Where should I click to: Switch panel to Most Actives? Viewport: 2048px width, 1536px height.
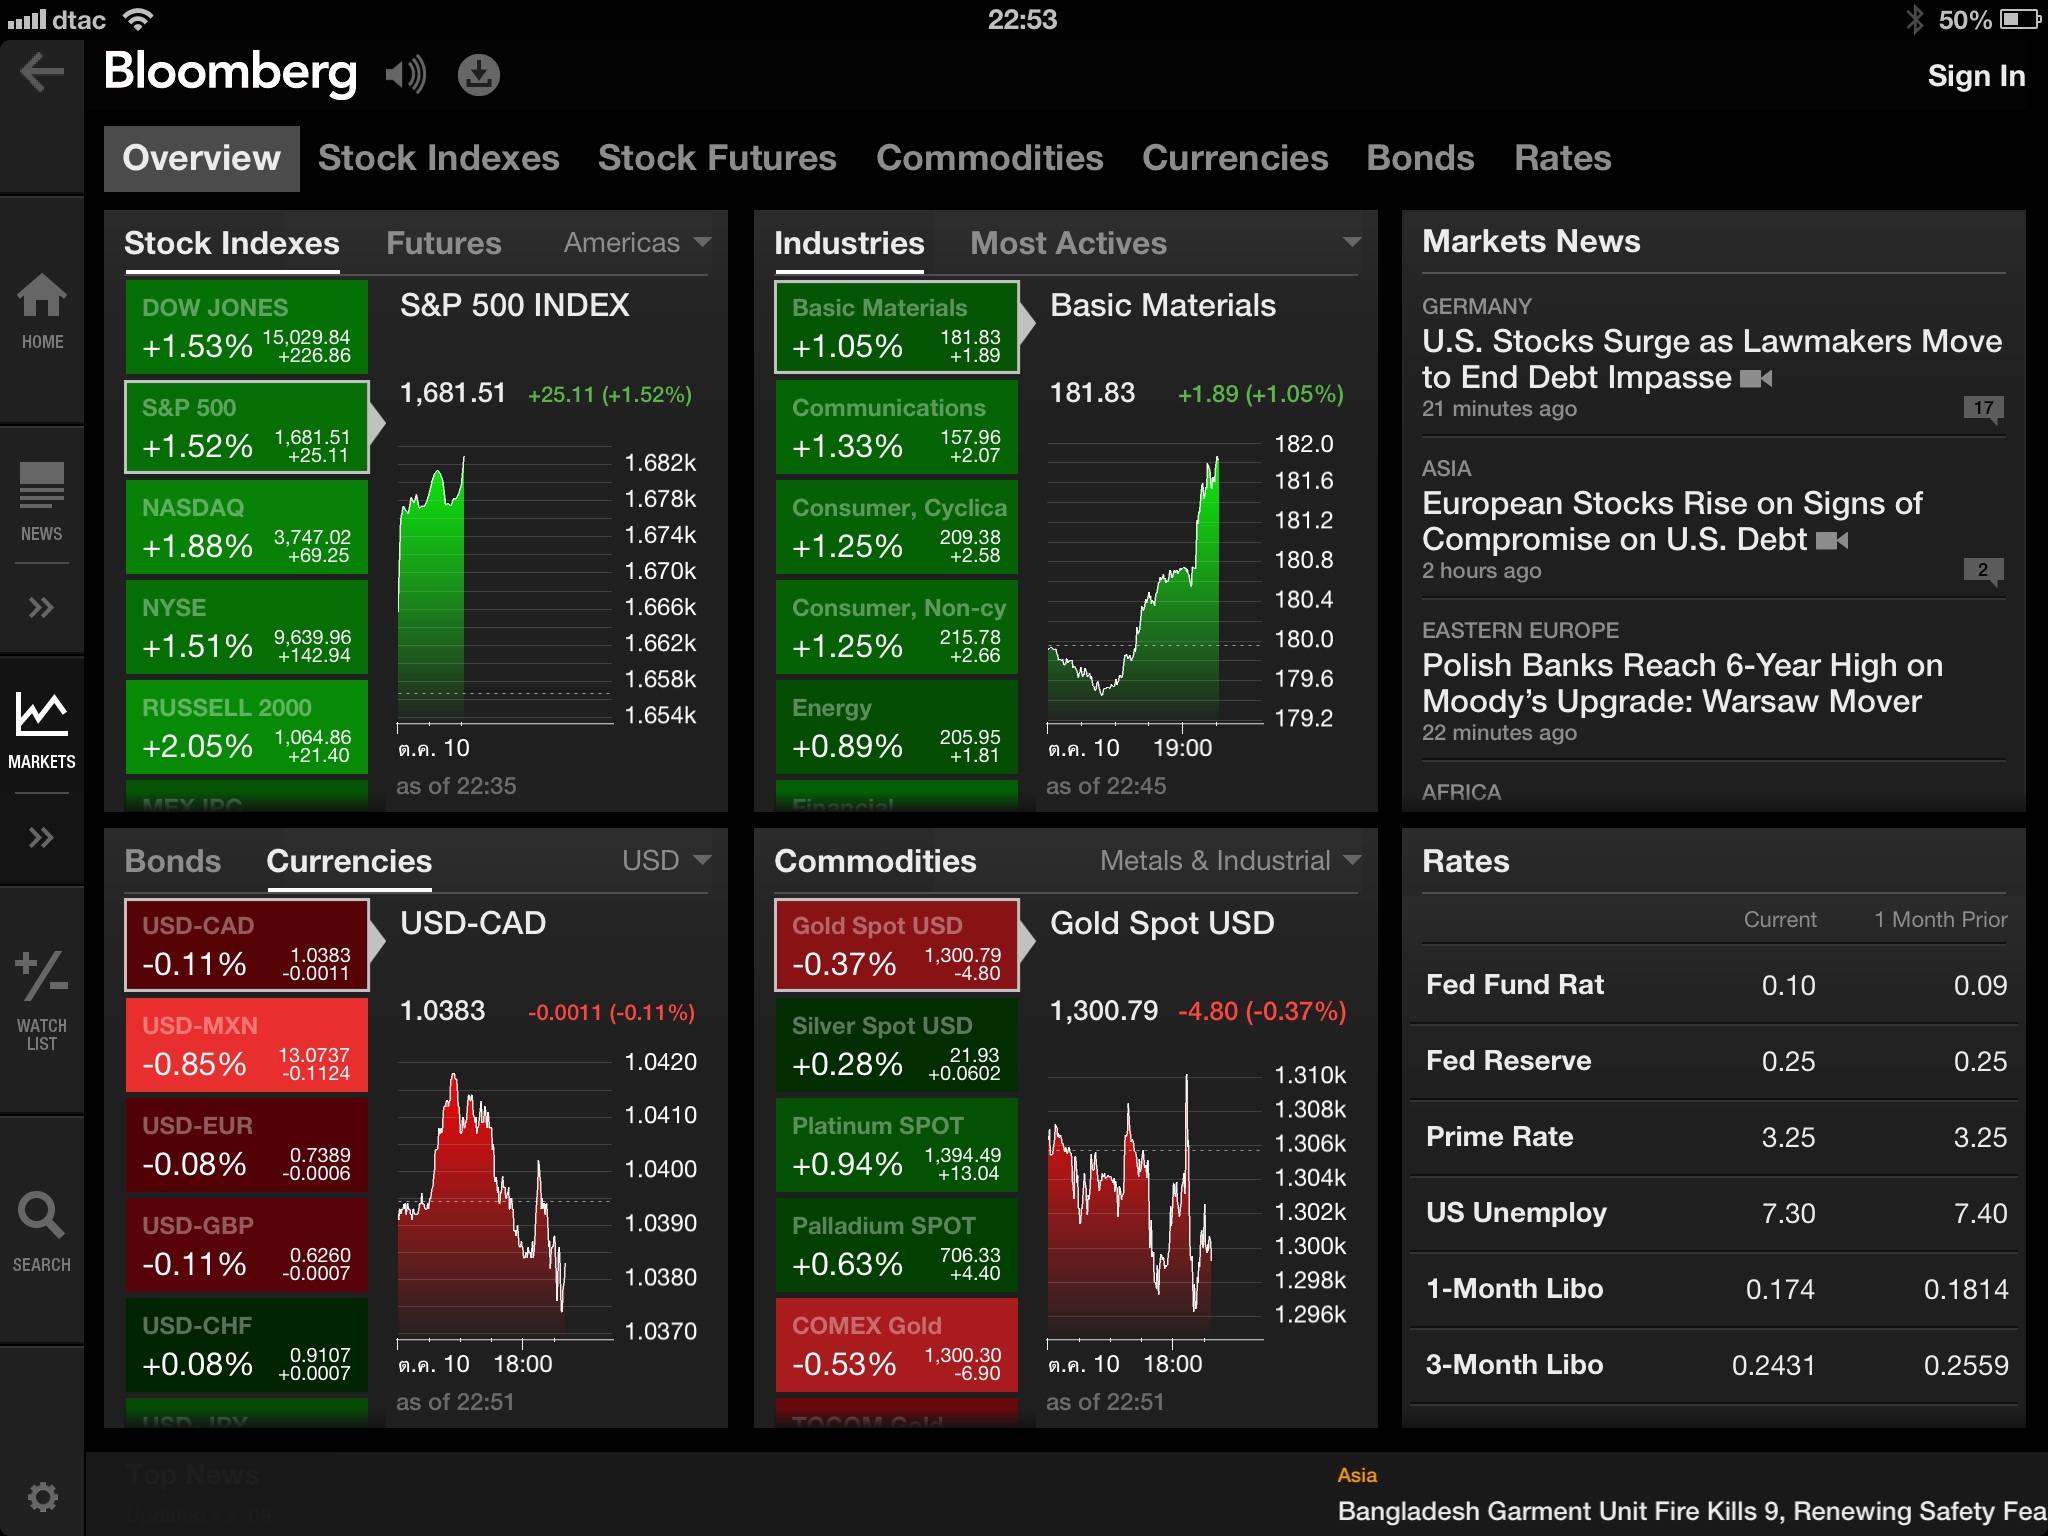1068,243
